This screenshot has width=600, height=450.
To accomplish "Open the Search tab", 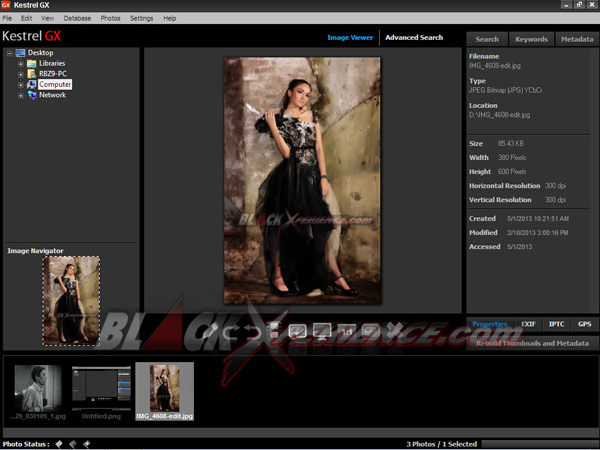I will tap(487, 39).
